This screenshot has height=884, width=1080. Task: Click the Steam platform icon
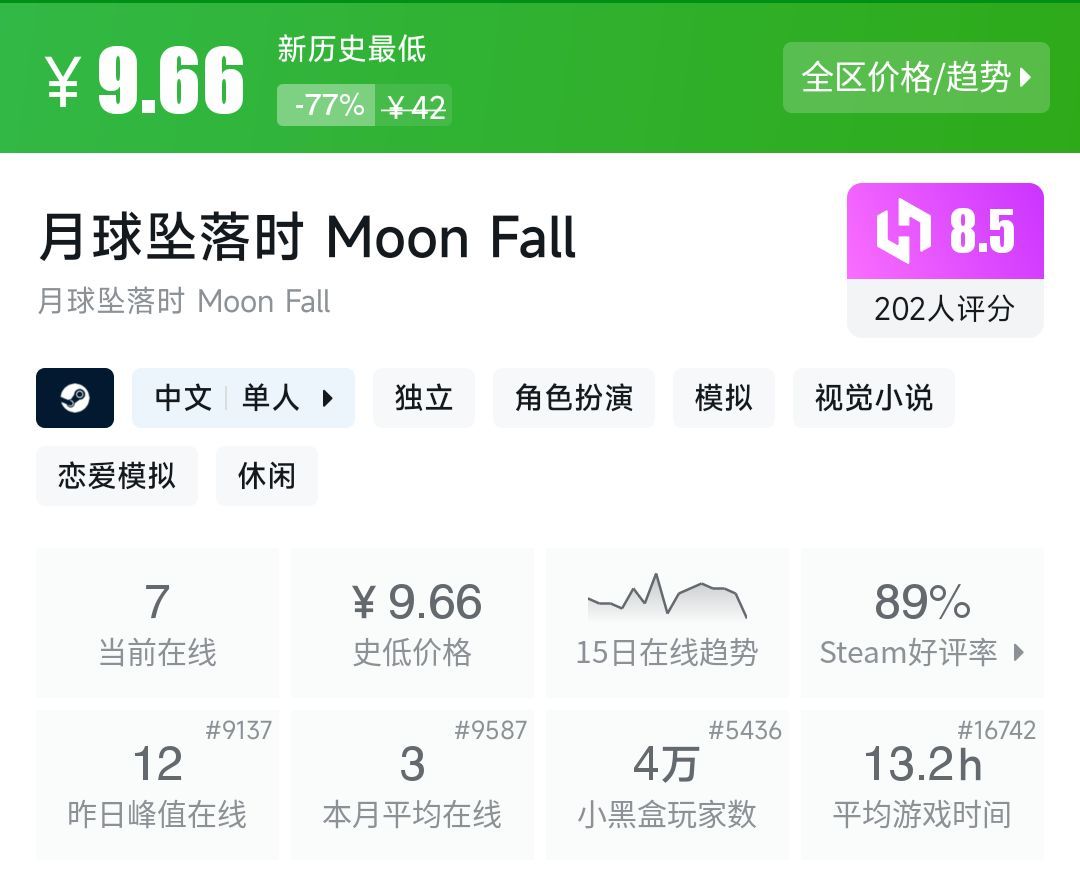[x=75, y=398]
